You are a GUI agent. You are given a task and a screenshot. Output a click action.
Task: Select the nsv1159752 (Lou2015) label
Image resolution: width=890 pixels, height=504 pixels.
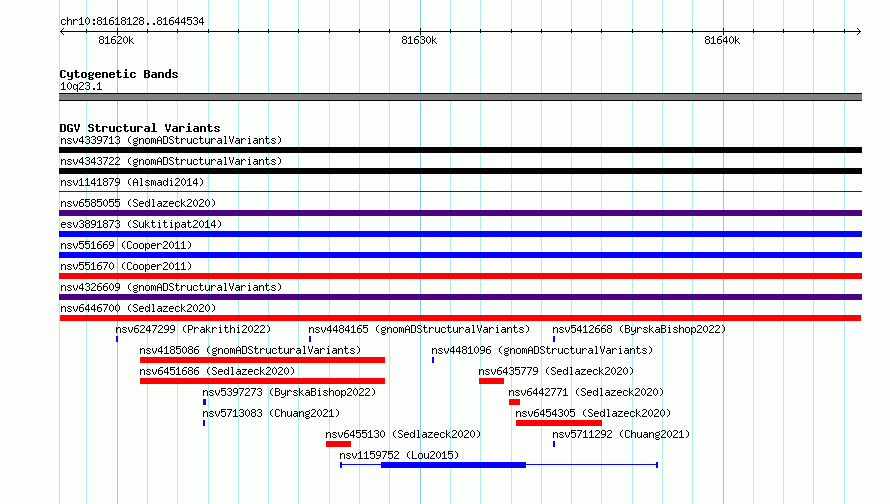[399, 455]
